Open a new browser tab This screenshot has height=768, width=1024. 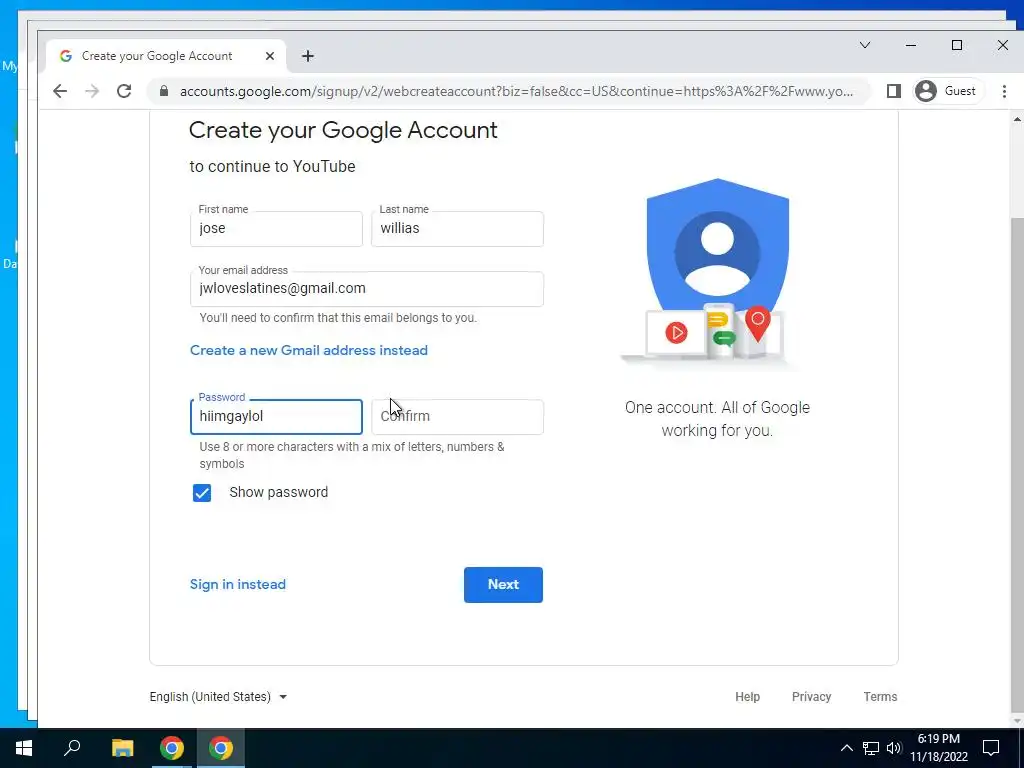coord(308,56)
